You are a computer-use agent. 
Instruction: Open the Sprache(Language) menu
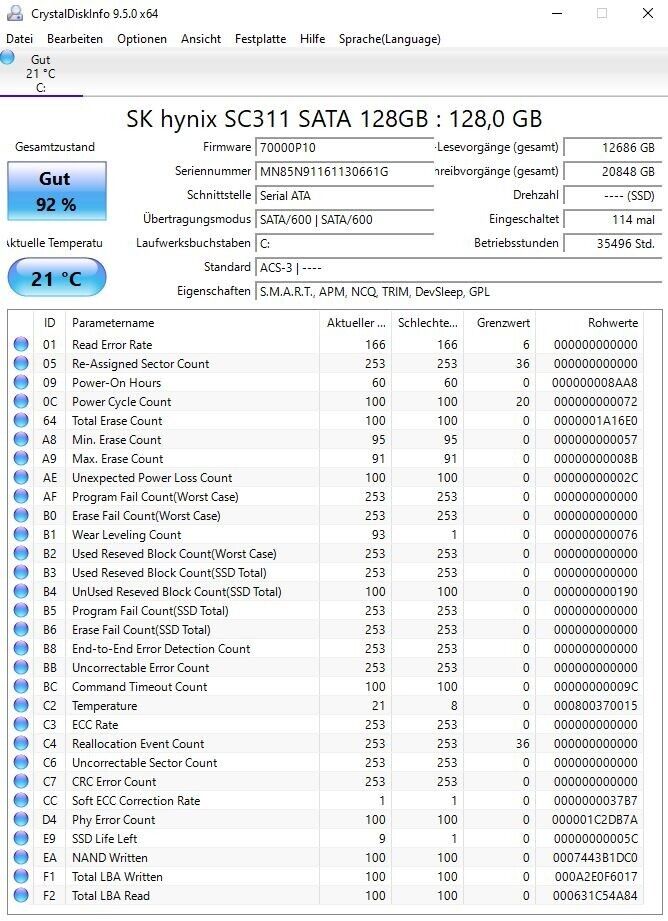[x=390, y=39]
